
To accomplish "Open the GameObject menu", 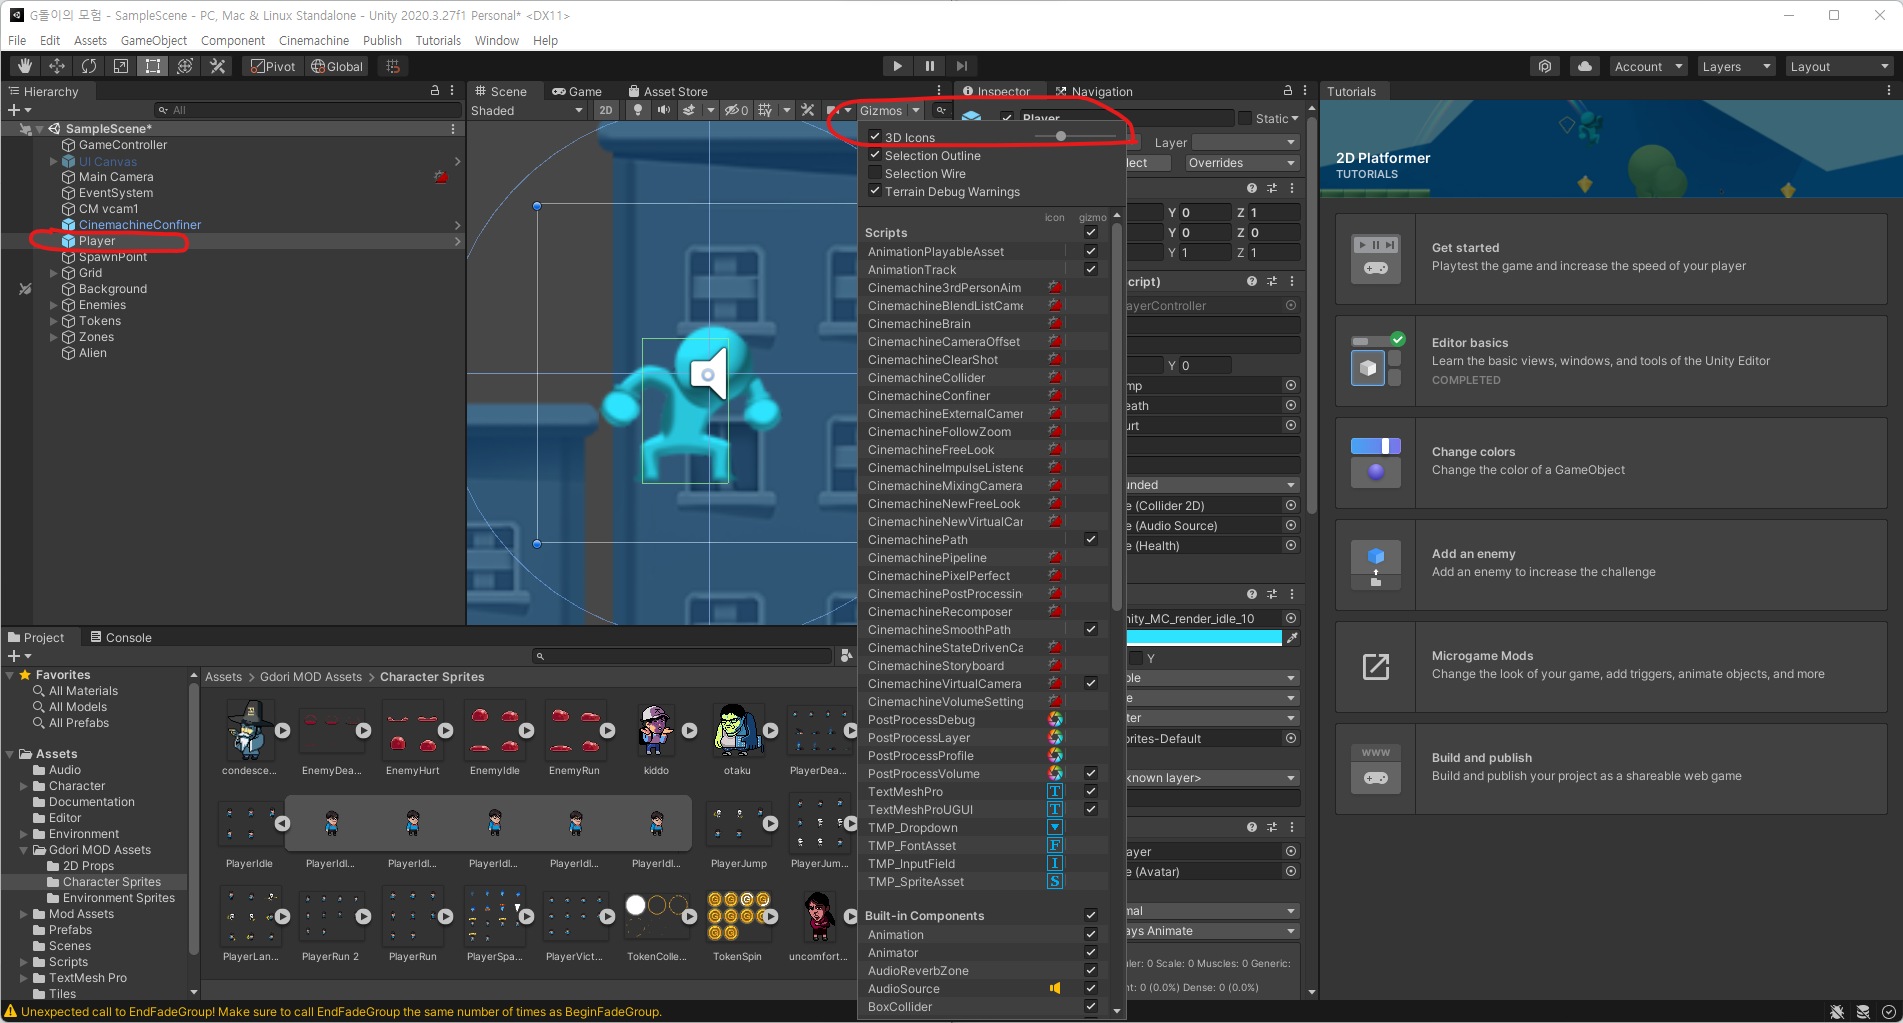I will pyautogui.click(x=154, y=40).
